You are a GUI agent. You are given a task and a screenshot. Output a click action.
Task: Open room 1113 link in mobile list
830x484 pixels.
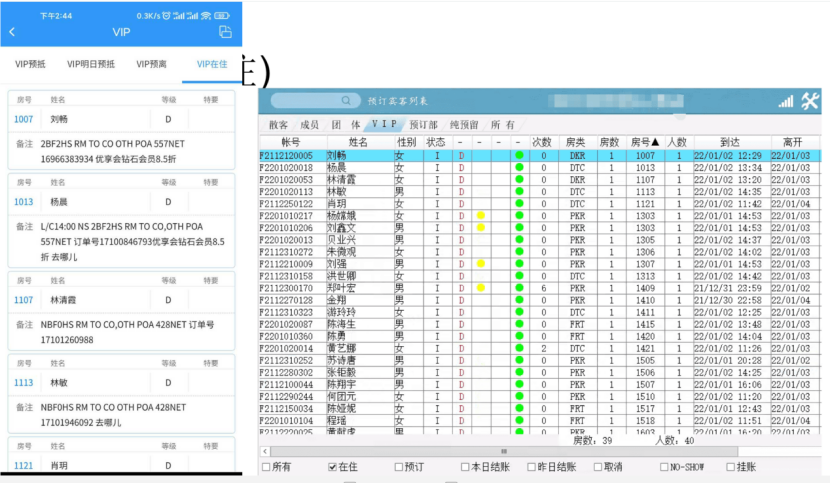[x=23, y=382]
